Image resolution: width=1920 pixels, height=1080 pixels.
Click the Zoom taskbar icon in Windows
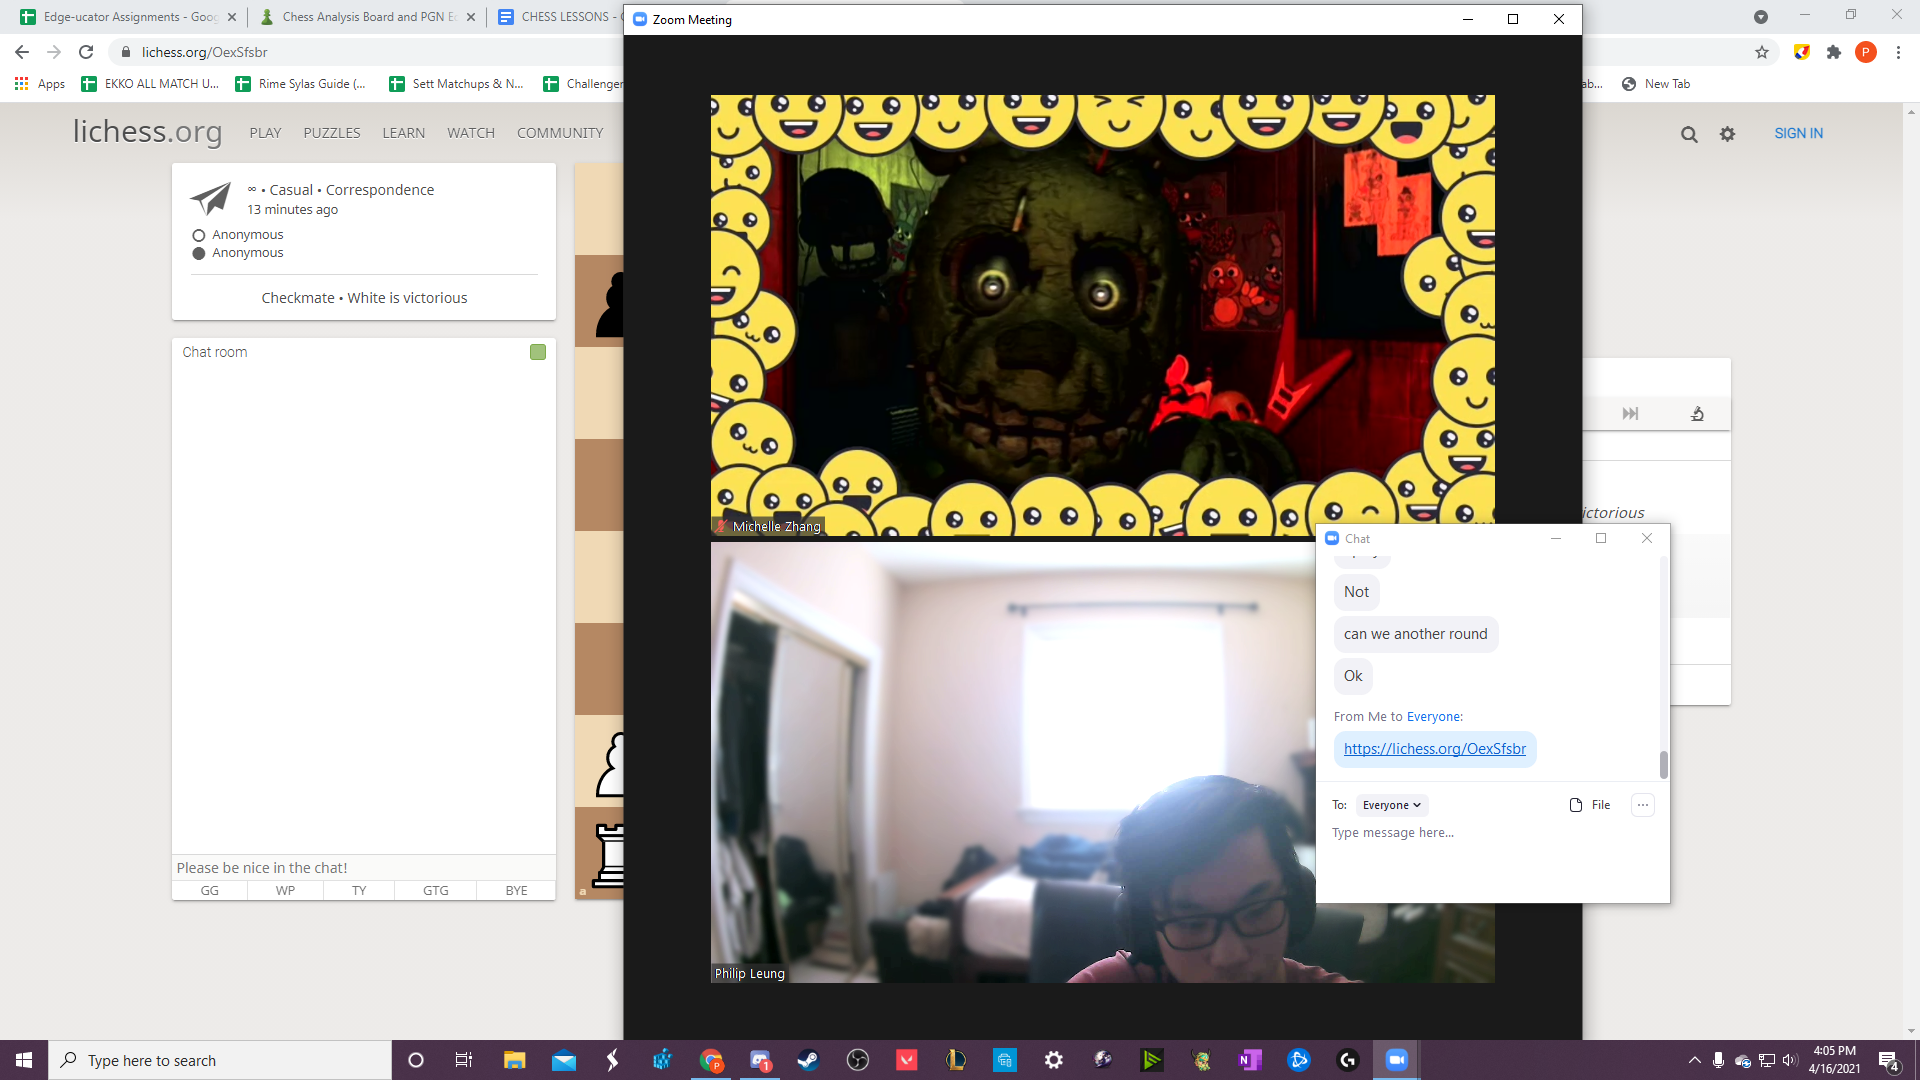1396,1059
